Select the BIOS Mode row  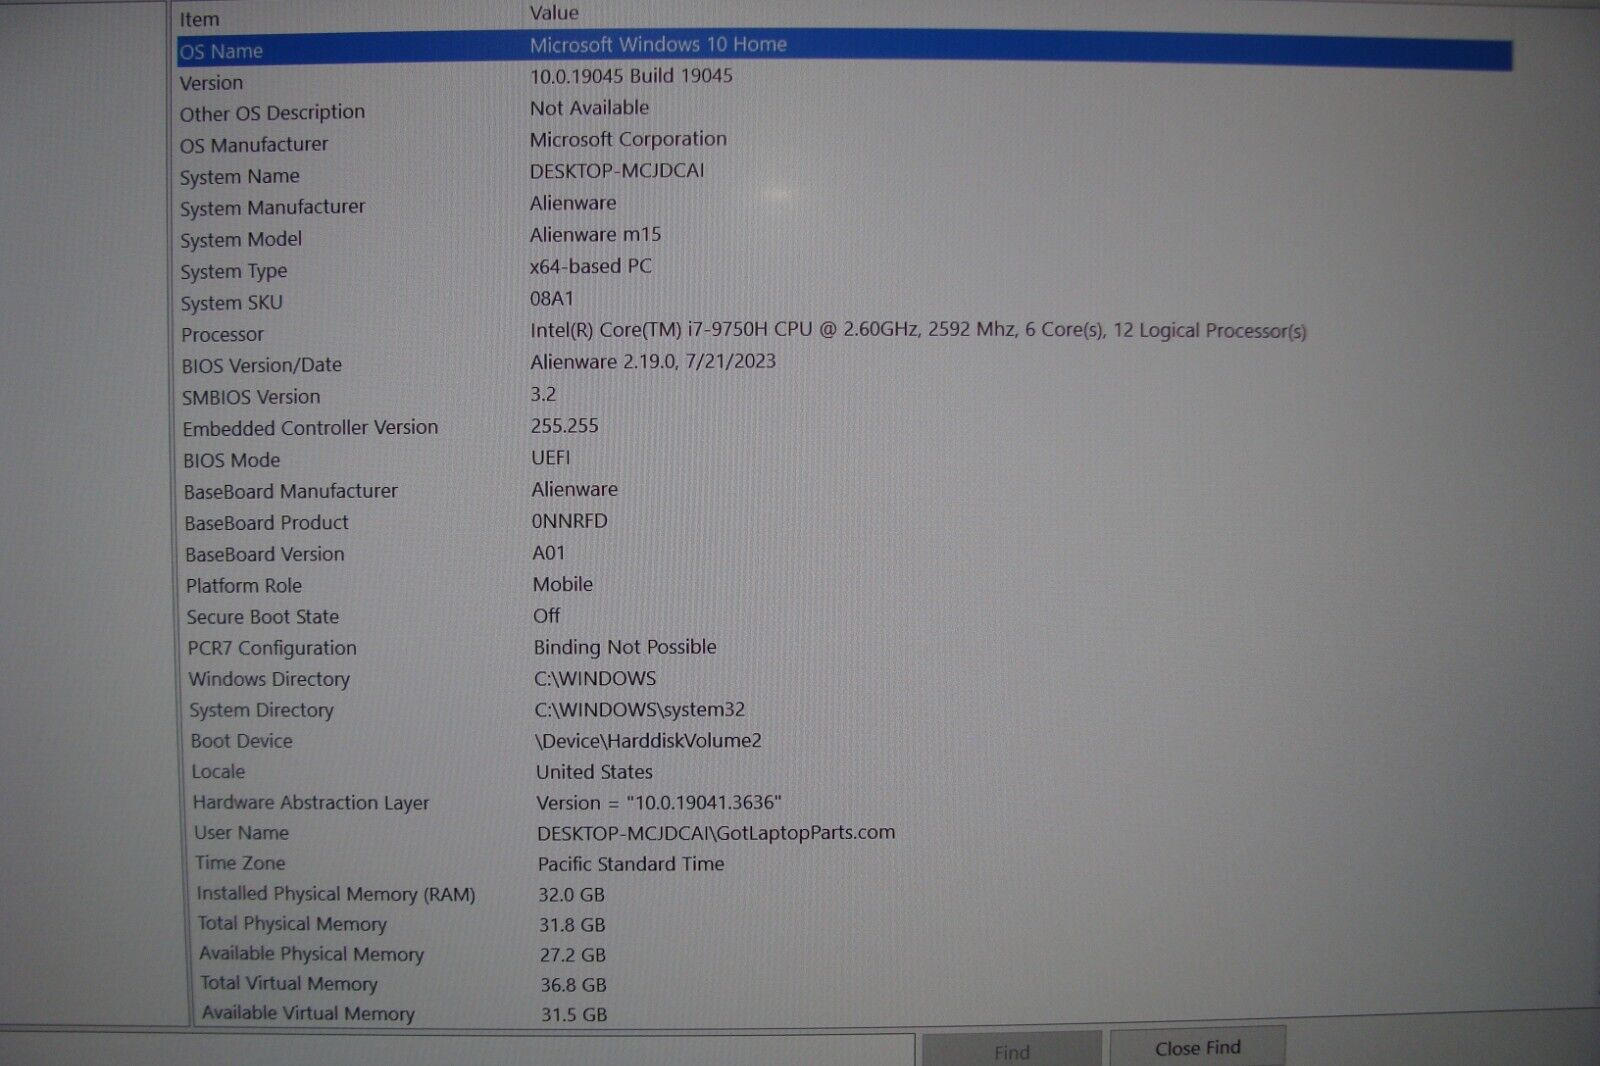coord(844,459)
